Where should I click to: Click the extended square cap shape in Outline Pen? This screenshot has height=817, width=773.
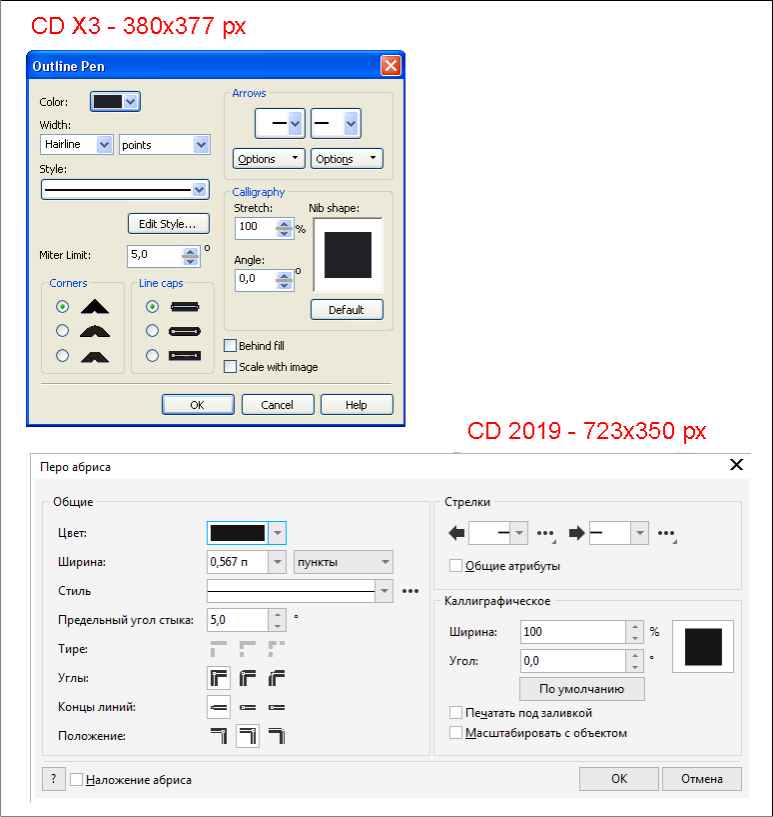pos(185,356)
